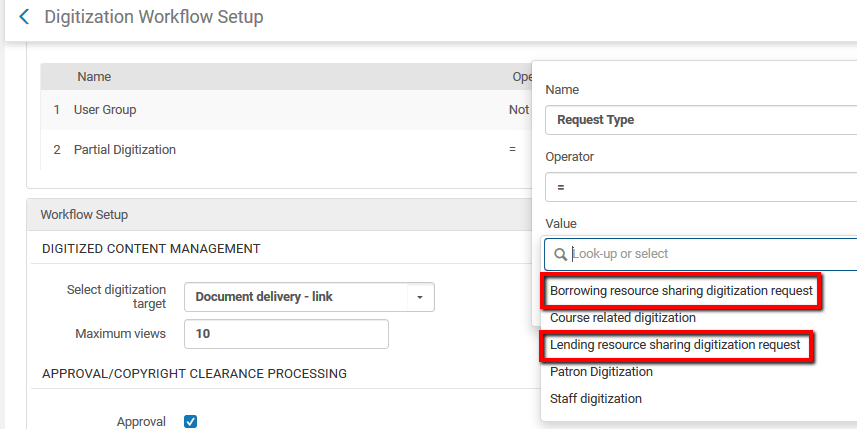Click the Workflow Setup section header
Screen dimensions: 857x429
pyautogui.click(x=84, y=215)
